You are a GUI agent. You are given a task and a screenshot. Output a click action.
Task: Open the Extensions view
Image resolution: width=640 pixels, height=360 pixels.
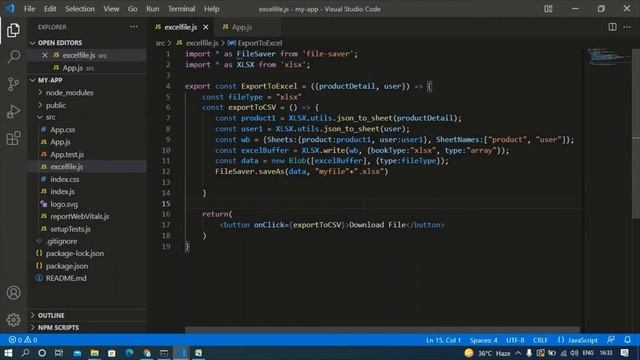(x=13, y=138)
